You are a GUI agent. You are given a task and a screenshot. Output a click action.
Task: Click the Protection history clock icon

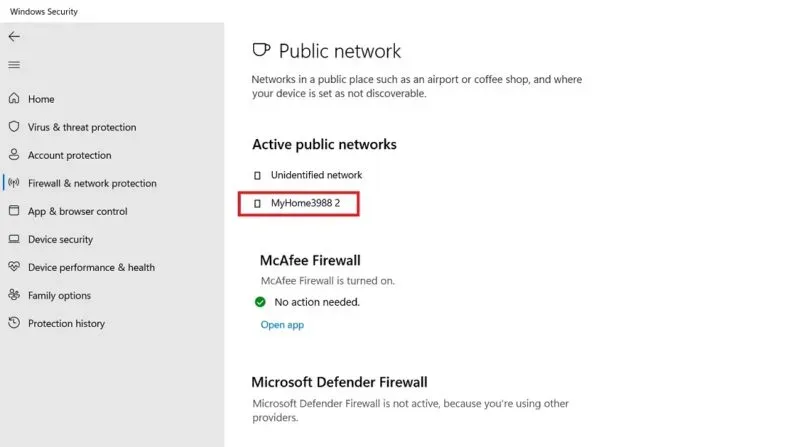click(x=14, y=323)
